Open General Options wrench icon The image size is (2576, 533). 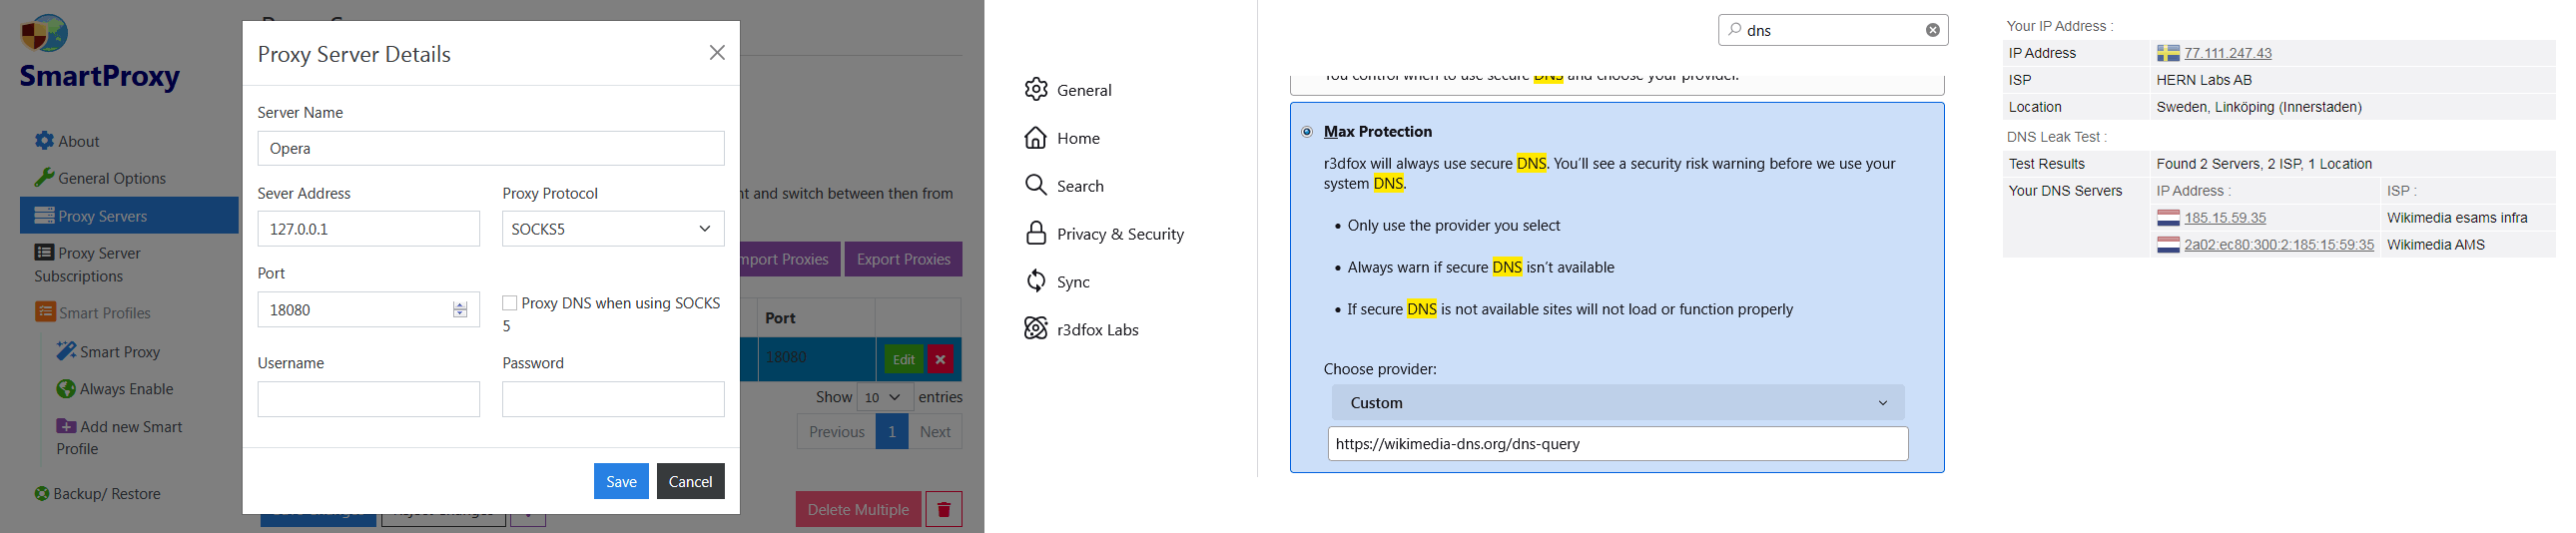[x=44, y=178]
